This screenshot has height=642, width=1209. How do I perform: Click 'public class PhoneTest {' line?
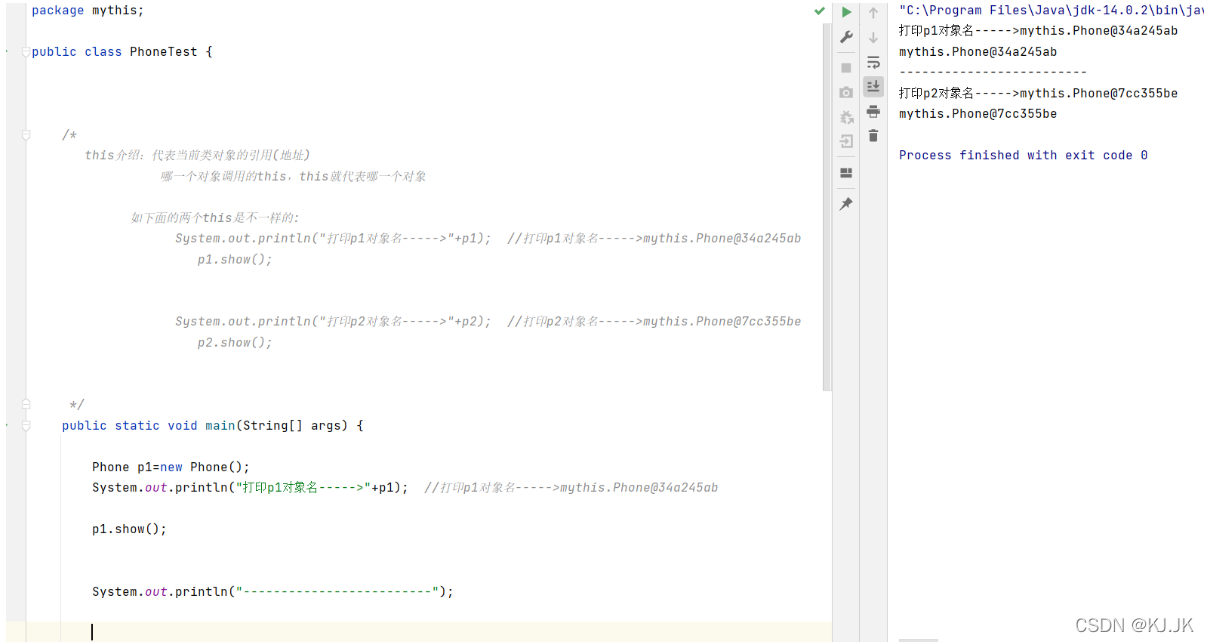click(x=122, y=52)
